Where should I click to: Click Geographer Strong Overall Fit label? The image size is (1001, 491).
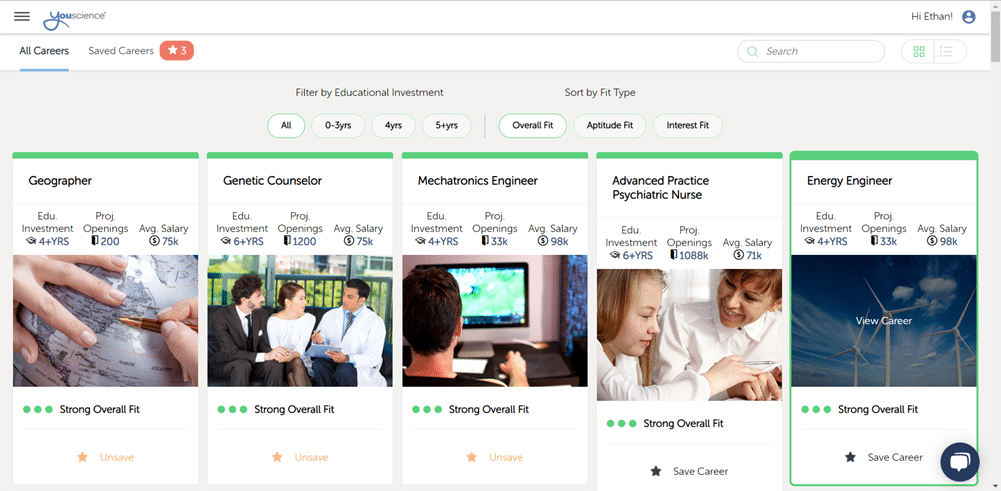click(100, 409)
